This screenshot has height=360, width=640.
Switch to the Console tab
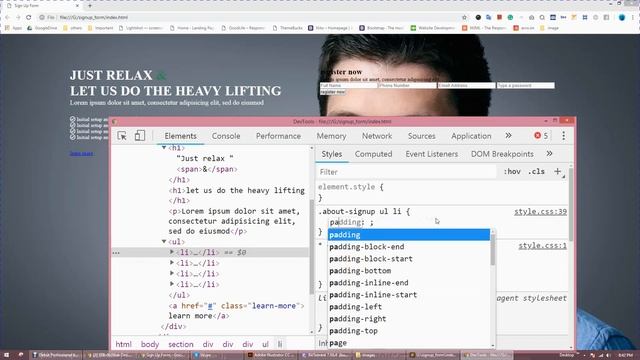(226, 136)
